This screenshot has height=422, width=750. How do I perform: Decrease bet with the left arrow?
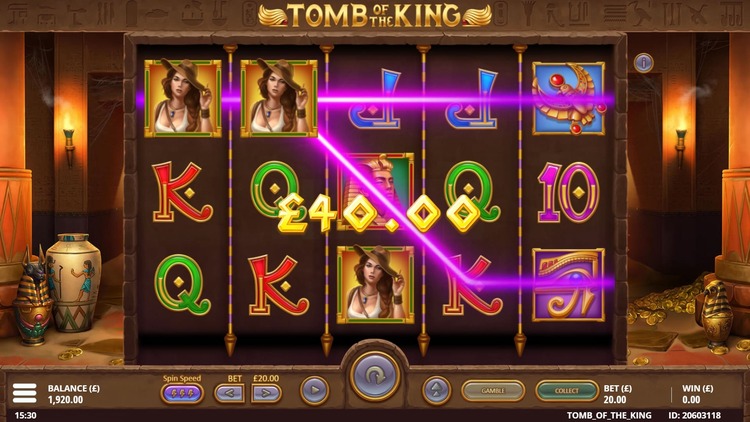pos(229,393)
